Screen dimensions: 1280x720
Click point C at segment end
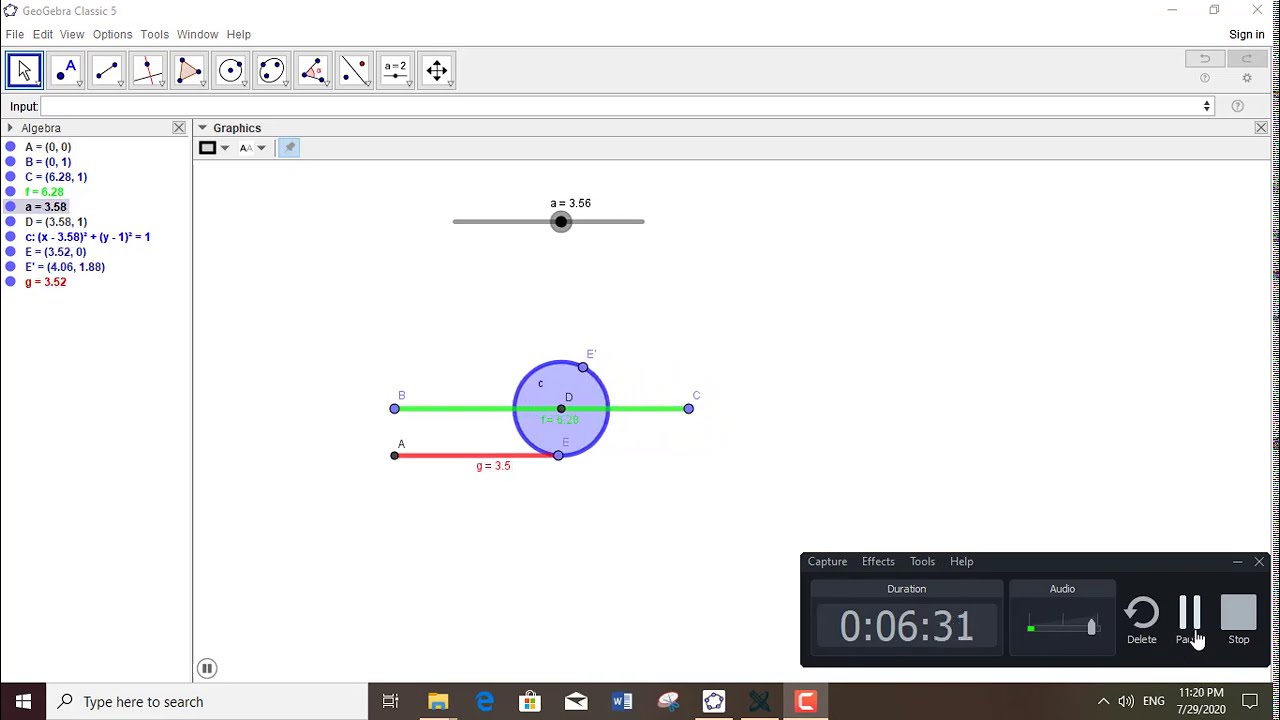pos(688,408)
